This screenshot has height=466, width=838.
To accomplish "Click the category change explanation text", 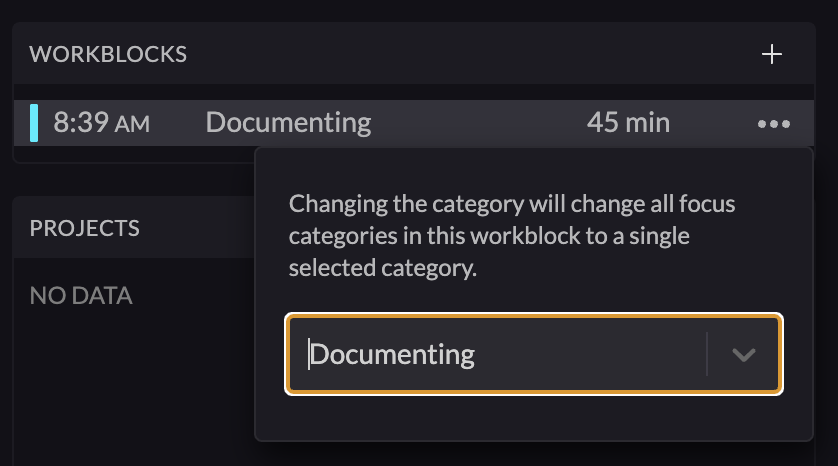I will [x=512, y=236].
